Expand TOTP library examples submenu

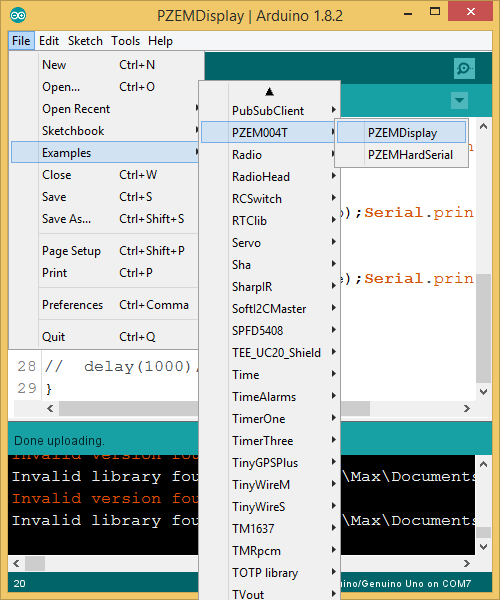point(269,573)
